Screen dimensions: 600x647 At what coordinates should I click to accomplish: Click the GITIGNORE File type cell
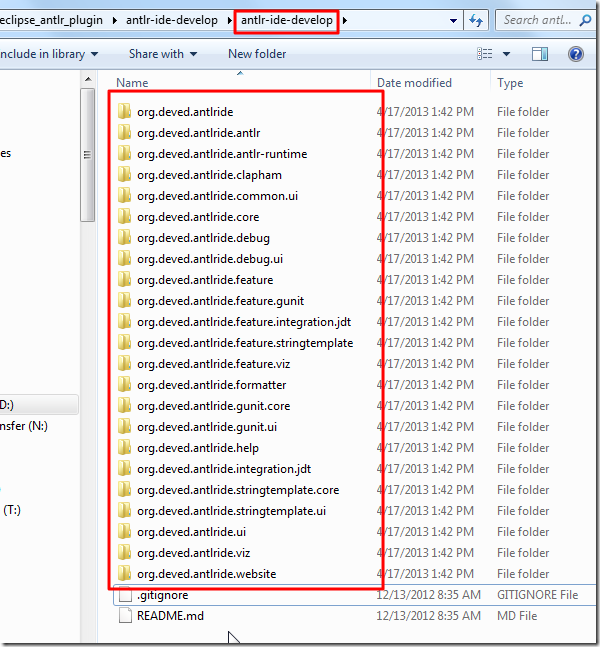point(537,595)
